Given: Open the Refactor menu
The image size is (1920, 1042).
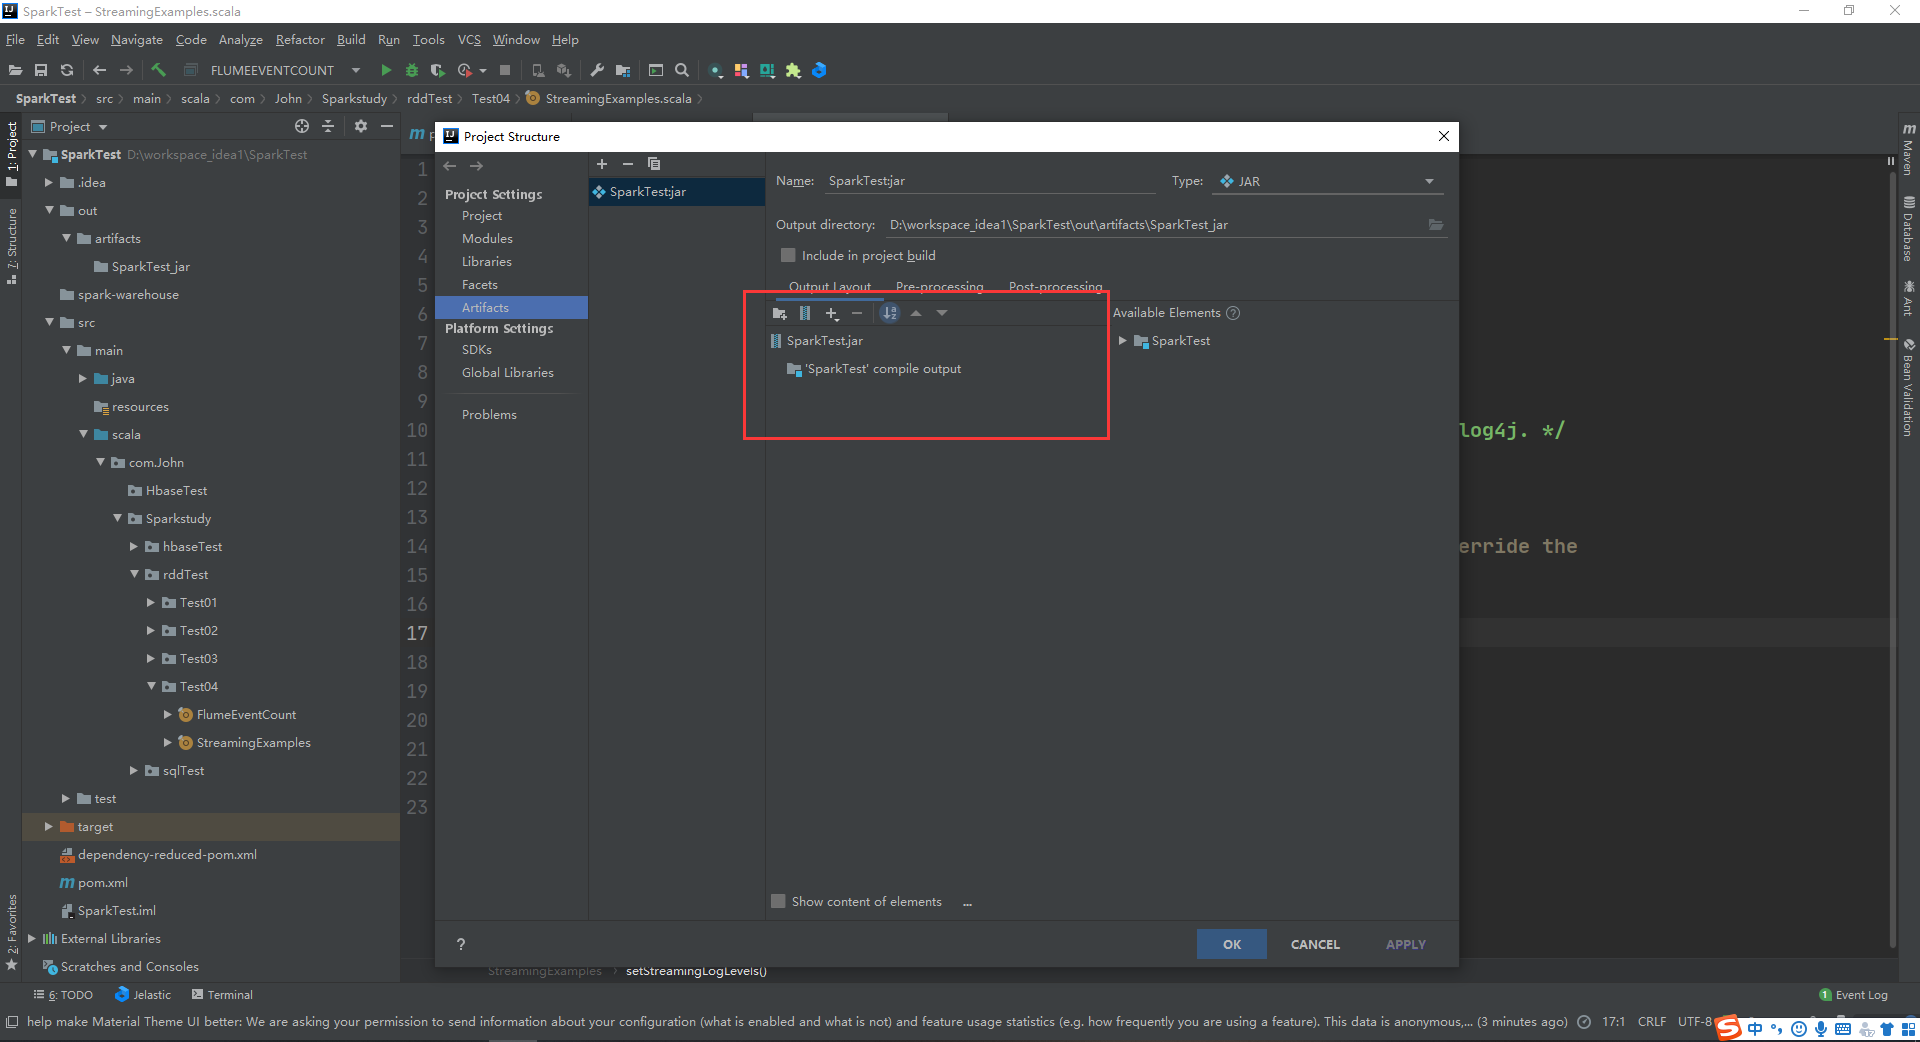Looking at the screenshot, I should [x=300, y=40].
